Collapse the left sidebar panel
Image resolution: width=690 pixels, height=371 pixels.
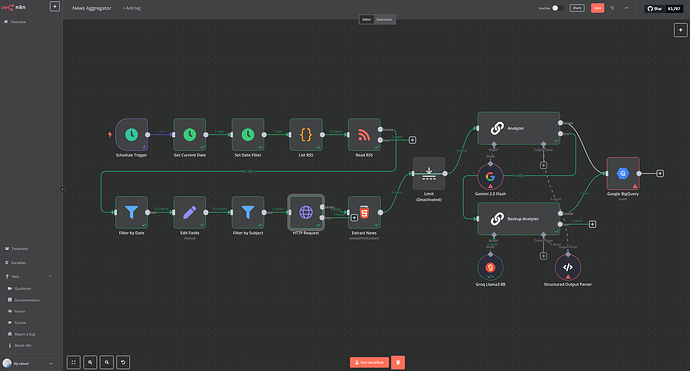[x=62, y=189]
